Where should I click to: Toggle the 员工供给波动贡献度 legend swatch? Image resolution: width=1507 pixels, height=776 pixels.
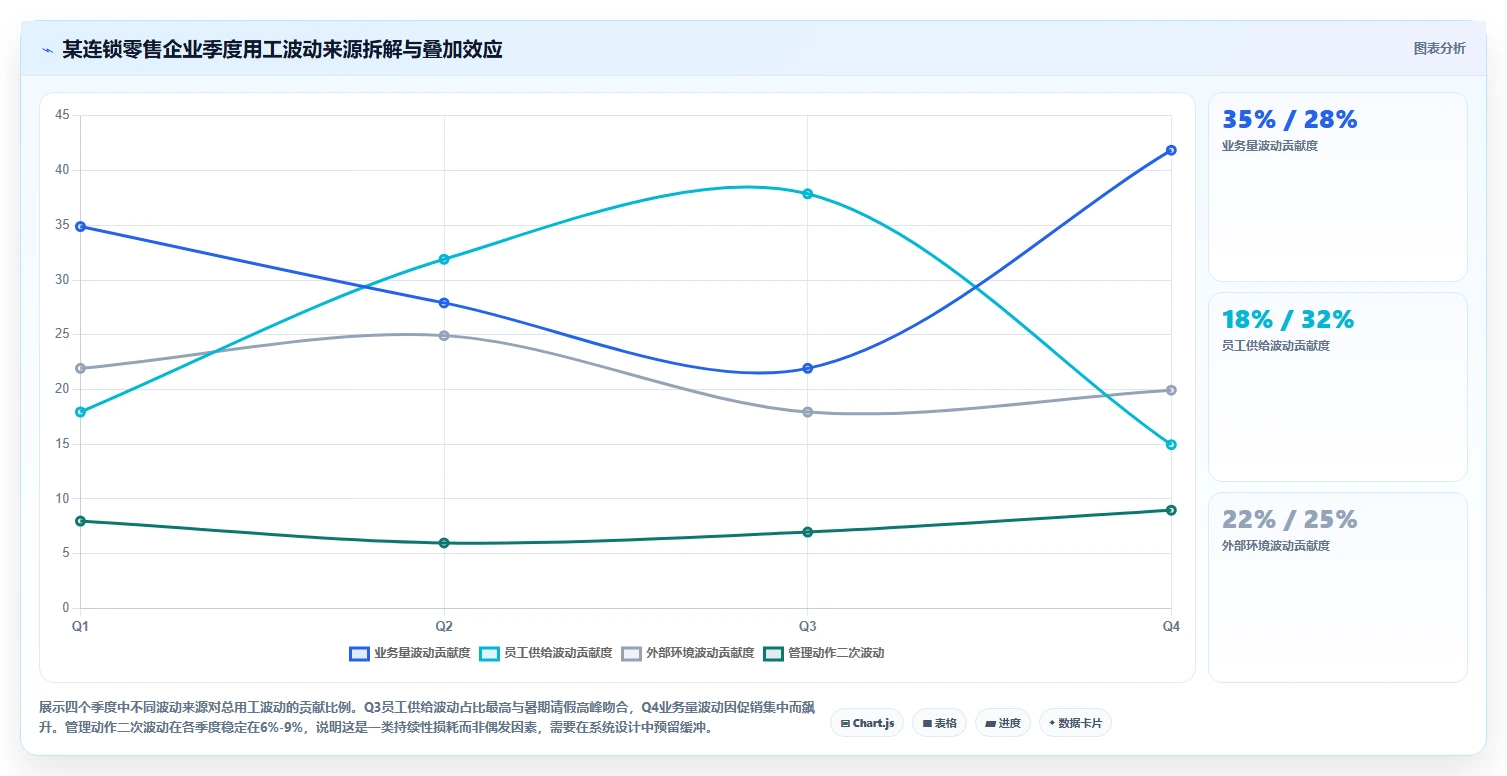pyautogui.click(x=489, y=653)
